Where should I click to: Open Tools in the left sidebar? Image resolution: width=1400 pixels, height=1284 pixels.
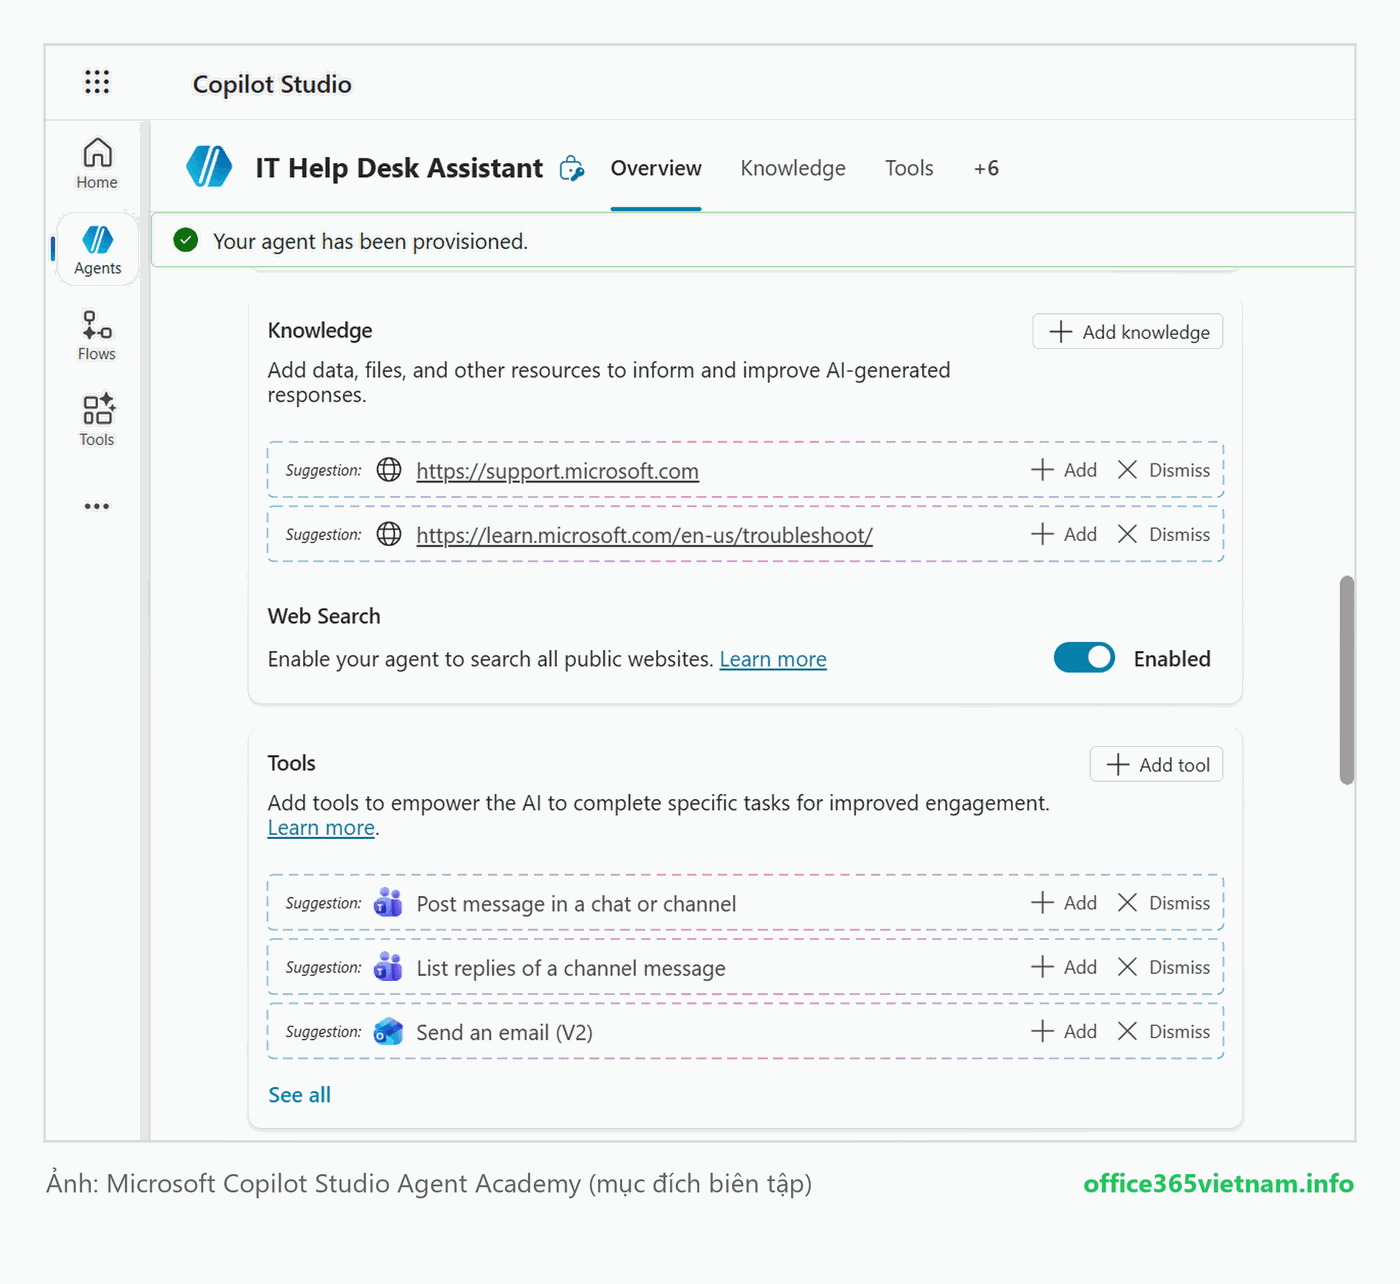pyautogui.click(x=97, y=420)
